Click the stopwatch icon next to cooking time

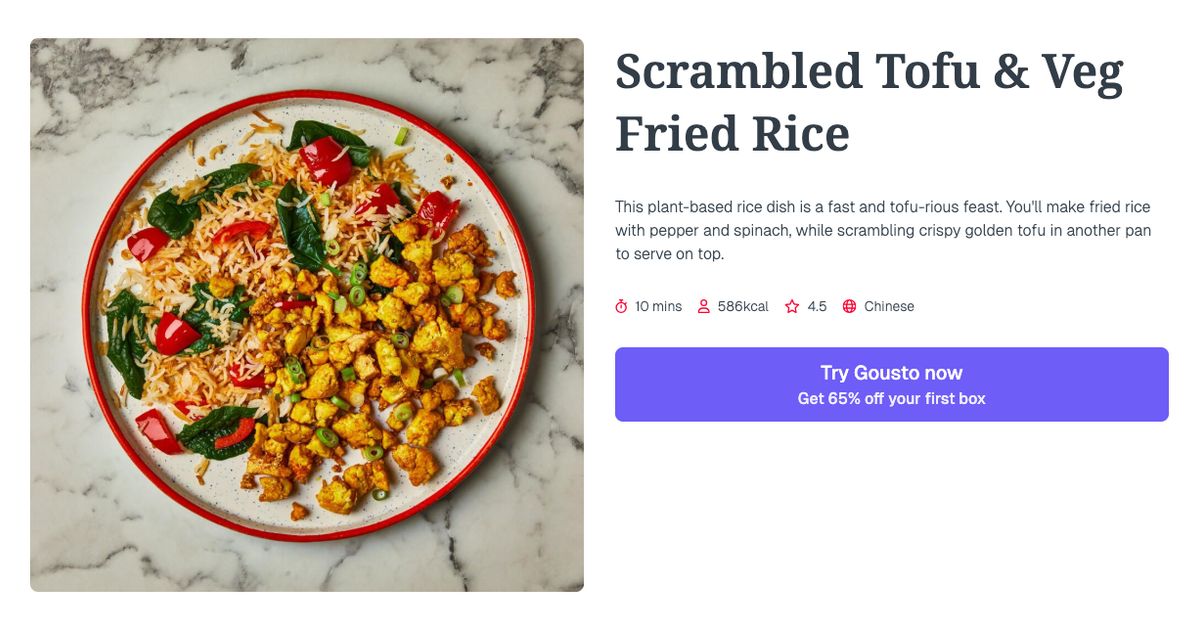coord(620,306)
